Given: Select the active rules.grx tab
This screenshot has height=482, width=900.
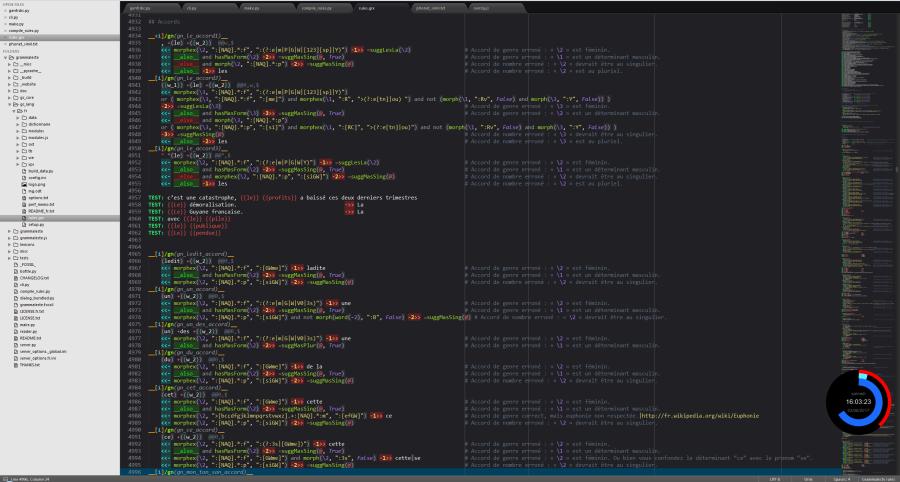Looking at the screenshot, I should [381, 9].
